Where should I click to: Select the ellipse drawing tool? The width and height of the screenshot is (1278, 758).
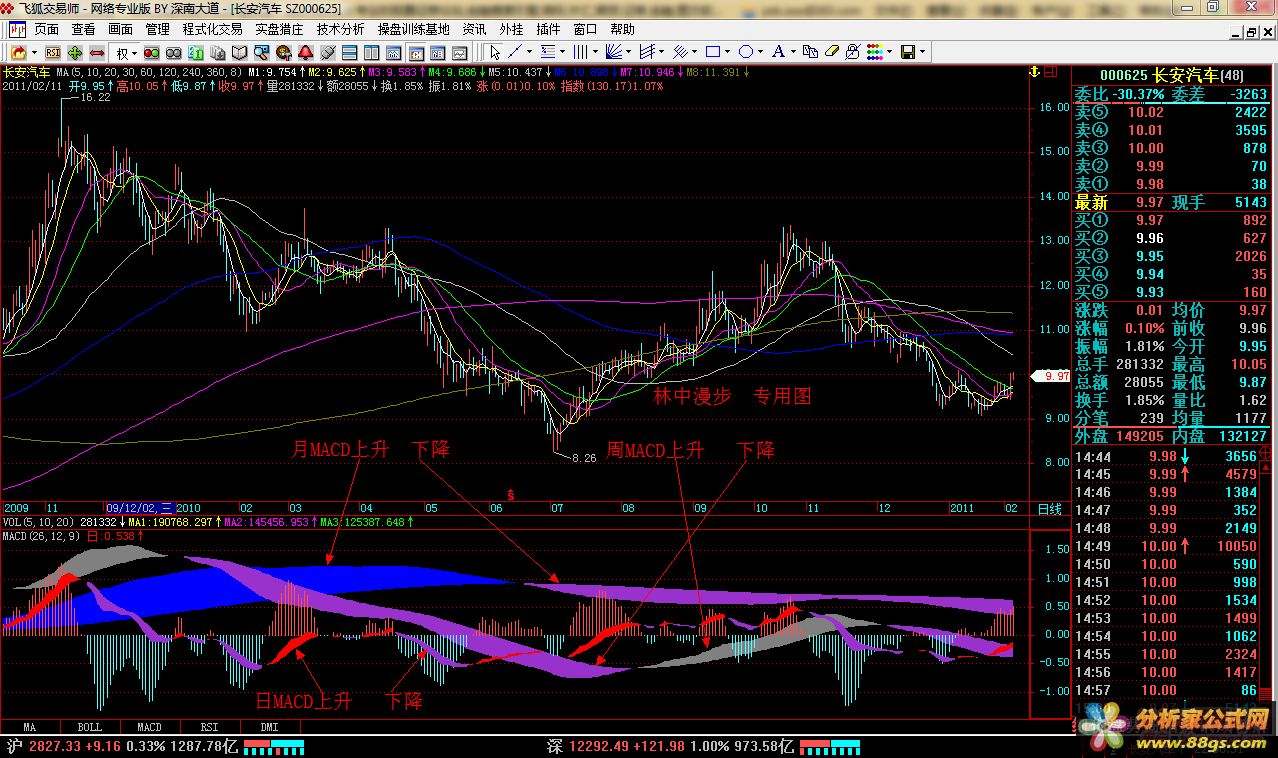pos(746,52)
